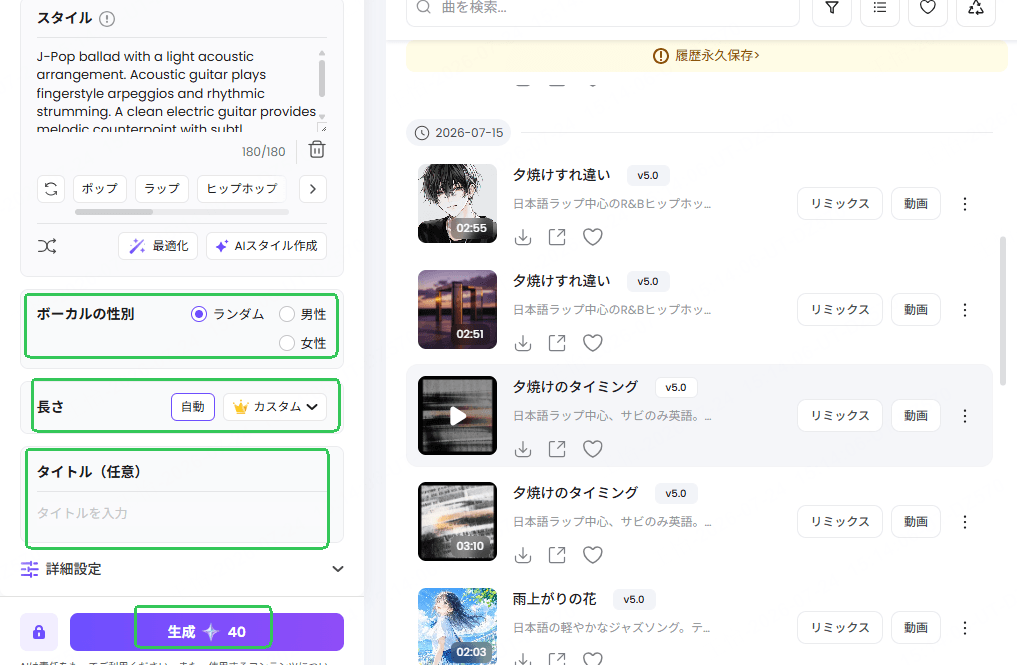Viewport: 1017px width, 665px height.
Task: Open the filter icon in search bar
Action: coord(832,8)
